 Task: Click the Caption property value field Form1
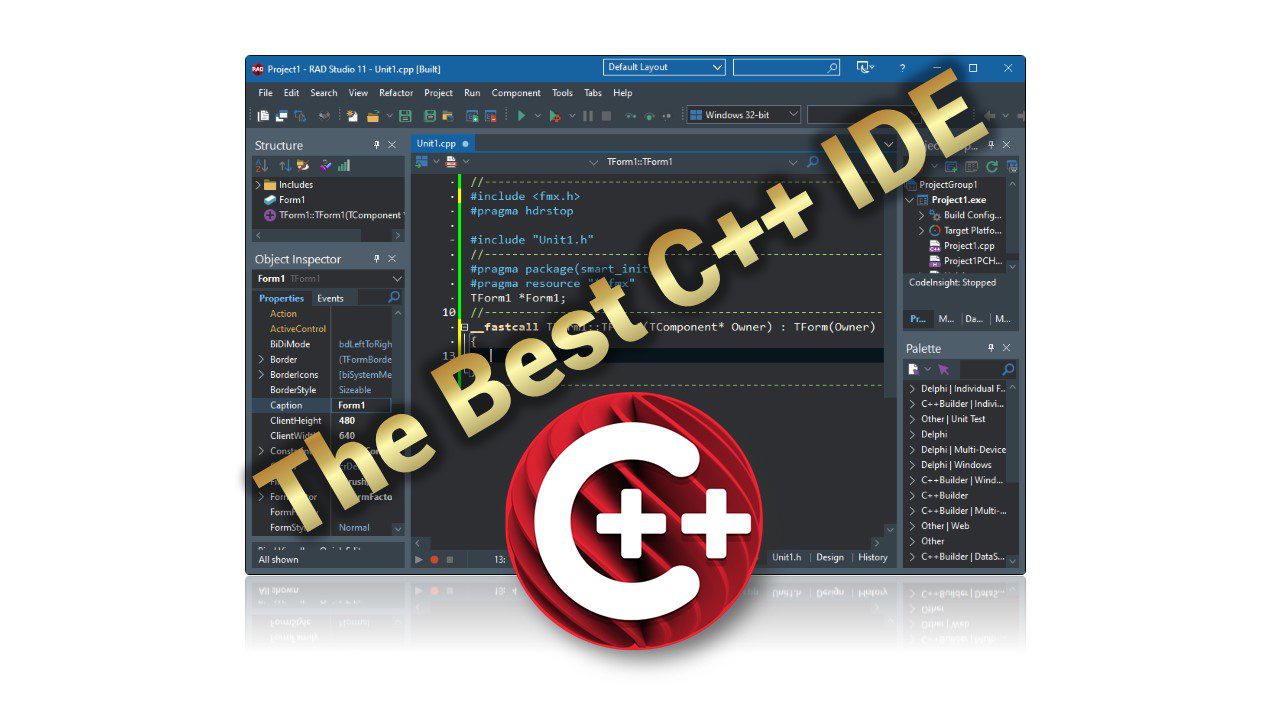(x=363, y=405)
